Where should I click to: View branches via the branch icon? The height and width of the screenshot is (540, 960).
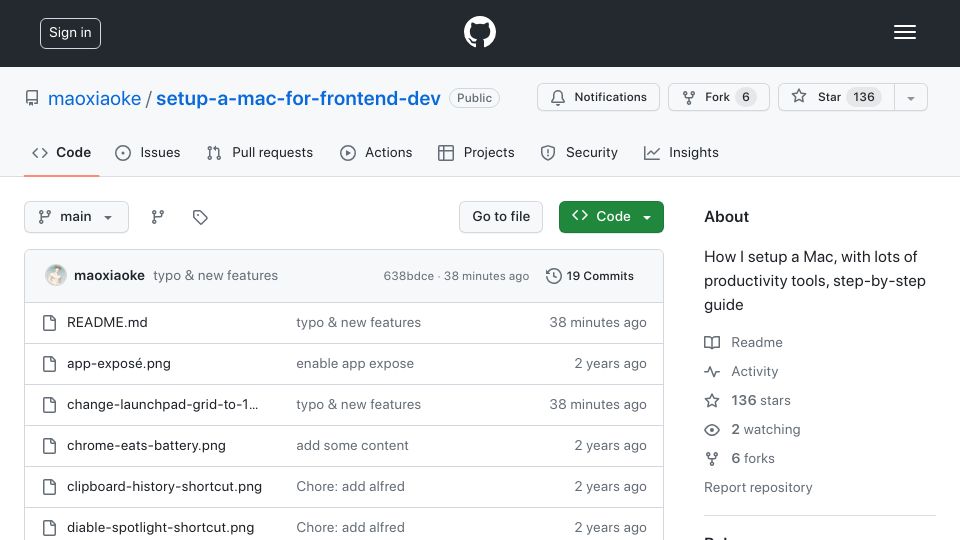pyautogui.click(x=158, y=217)
